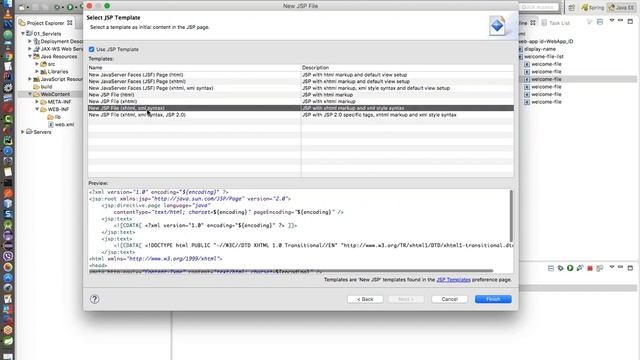Click the Open Perspective toolbar icon
640x360 pixels.
(x=571, y=7)
